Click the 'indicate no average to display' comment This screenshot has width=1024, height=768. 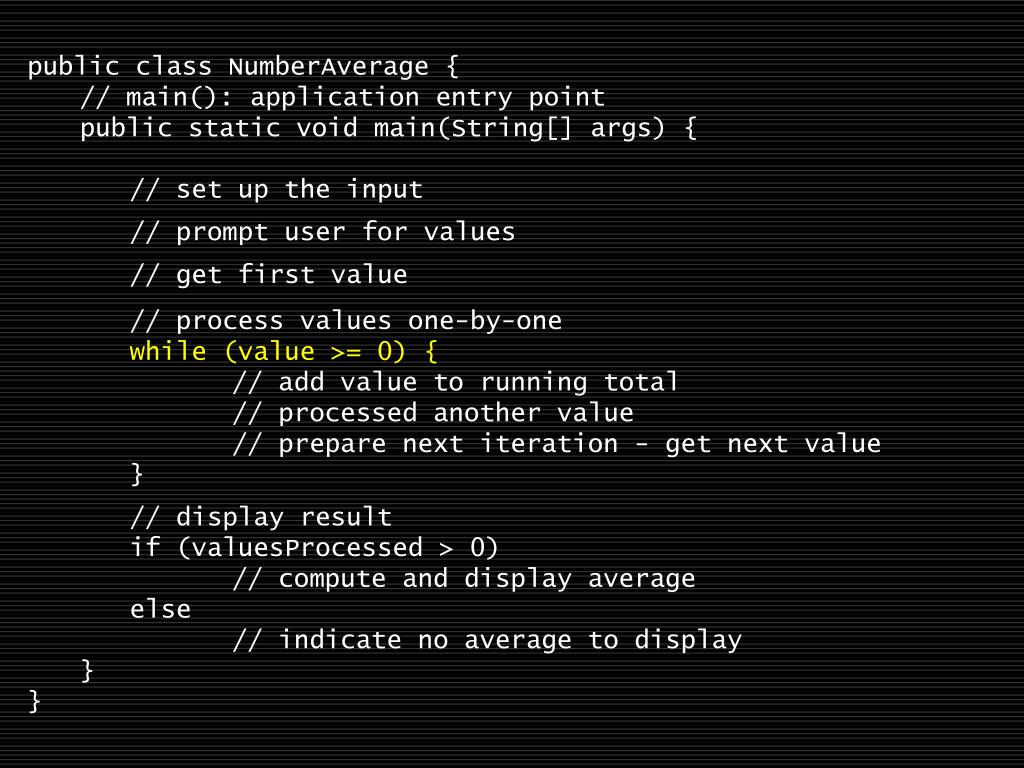pos(487,640)
